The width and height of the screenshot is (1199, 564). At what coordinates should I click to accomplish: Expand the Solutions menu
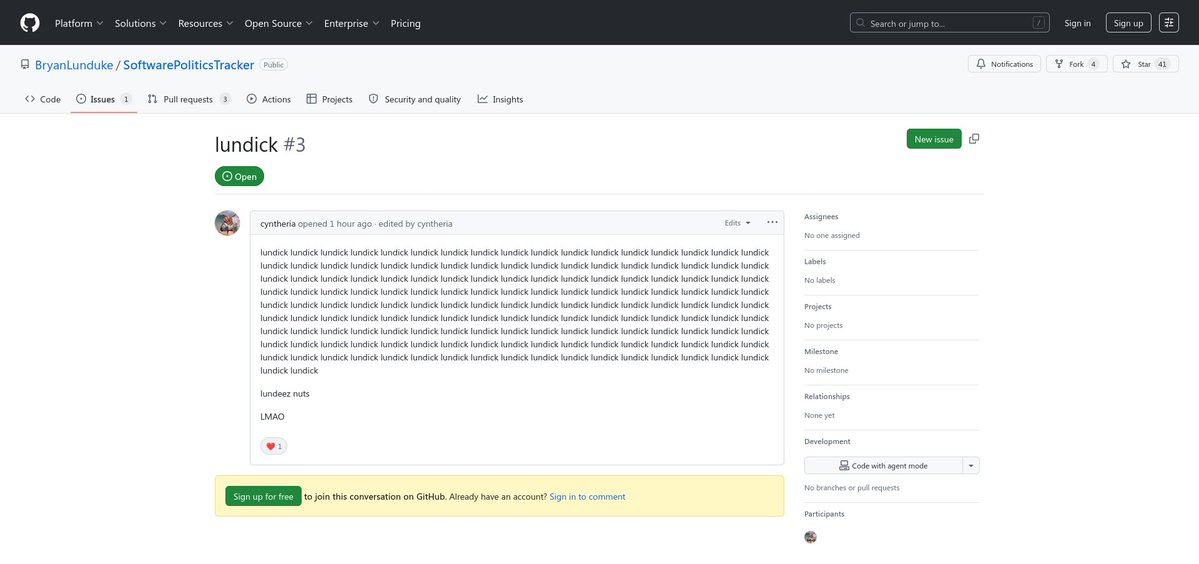coord(141,24)
